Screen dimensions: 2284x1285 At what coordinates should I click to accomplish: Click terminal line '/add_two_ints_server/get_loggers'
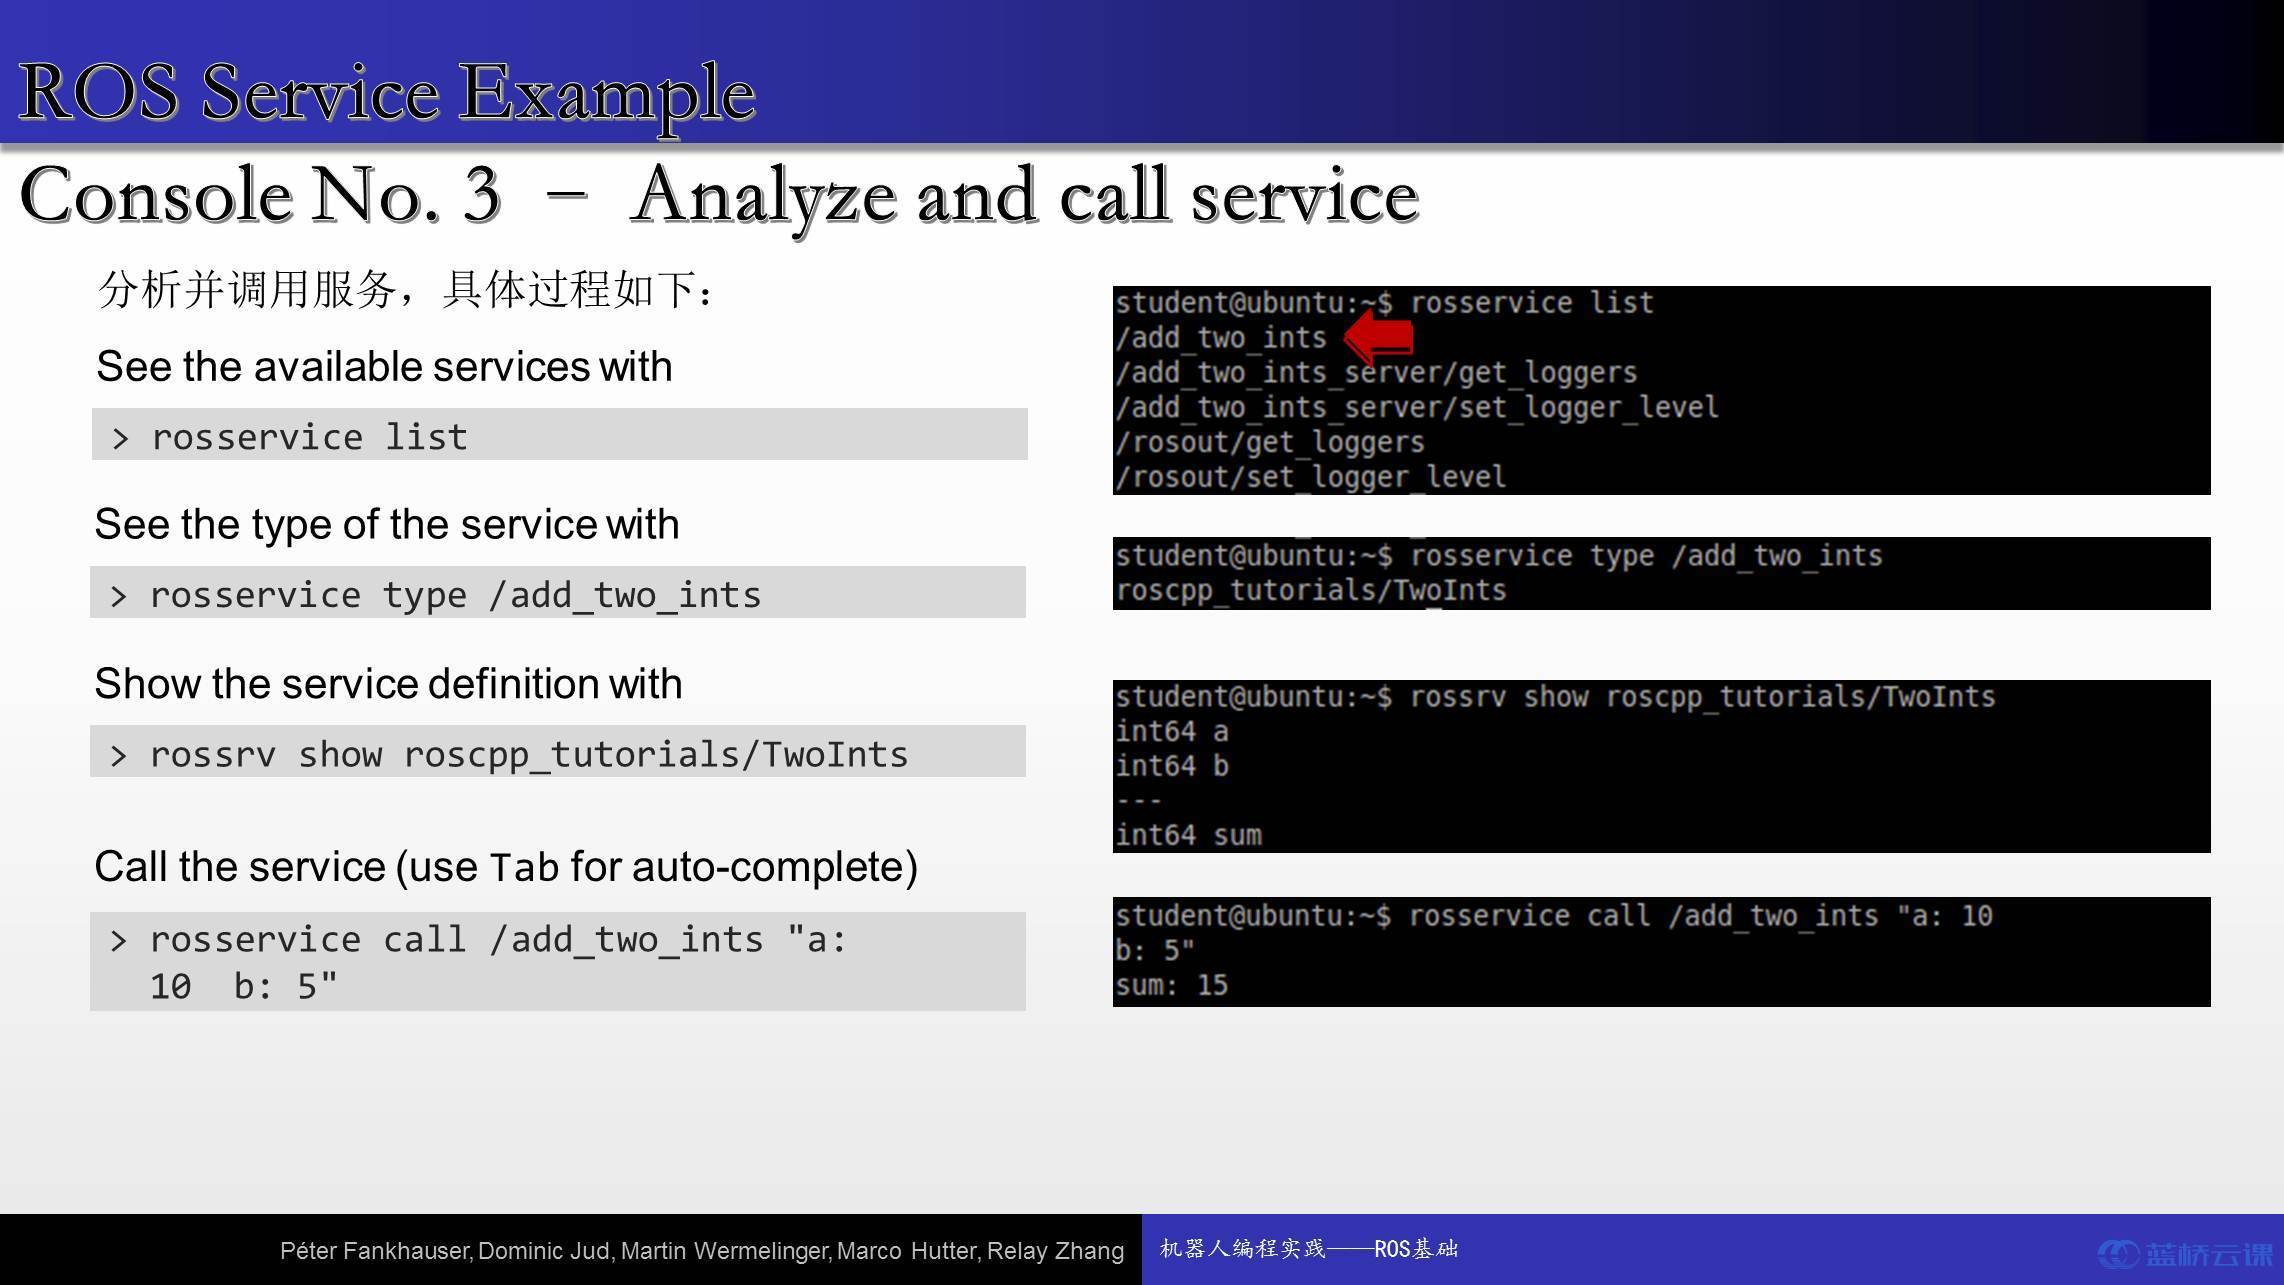(x=1376, y=373)
